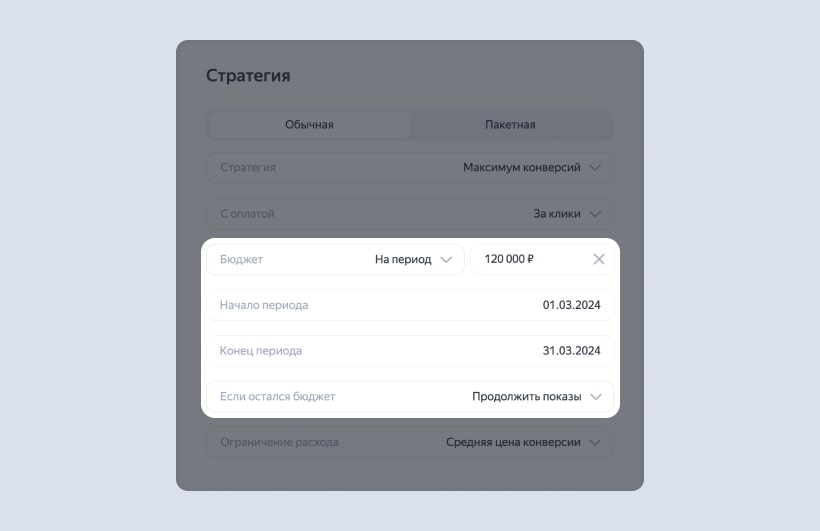The width and height of the screenshot is (820, 531).
Task: Select the Продолжить показы option text
Action: (x=526, y=396)
